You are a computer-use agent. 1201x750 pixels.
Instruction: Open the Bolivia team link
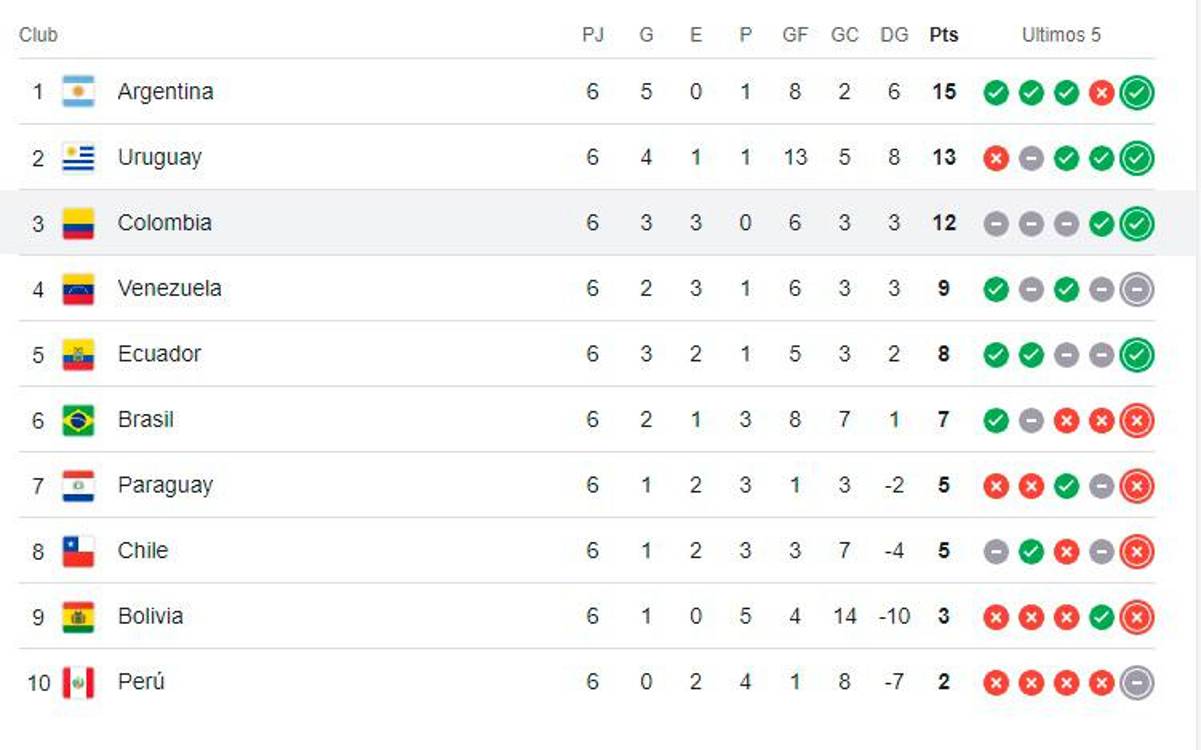pos(150,616)
